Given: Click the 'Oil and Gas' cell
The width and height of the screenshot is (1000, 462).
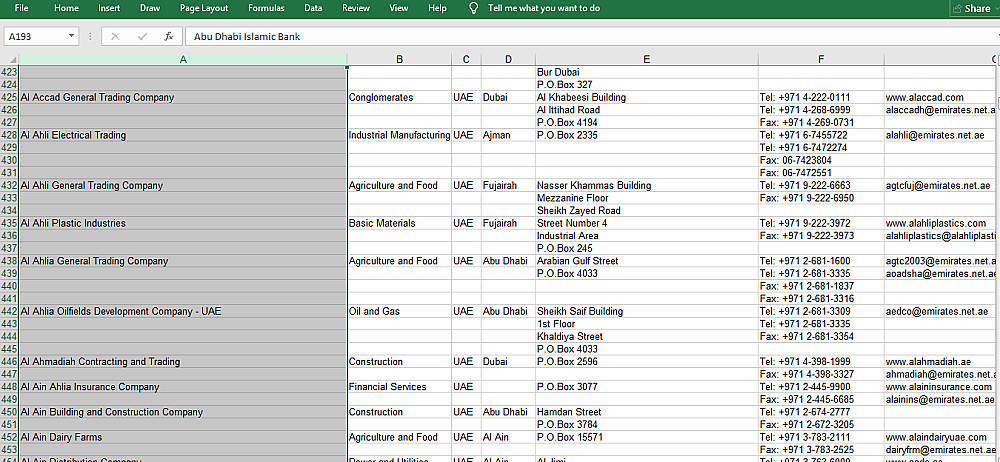Looking at the screenshot, I should tap(399, 311).
